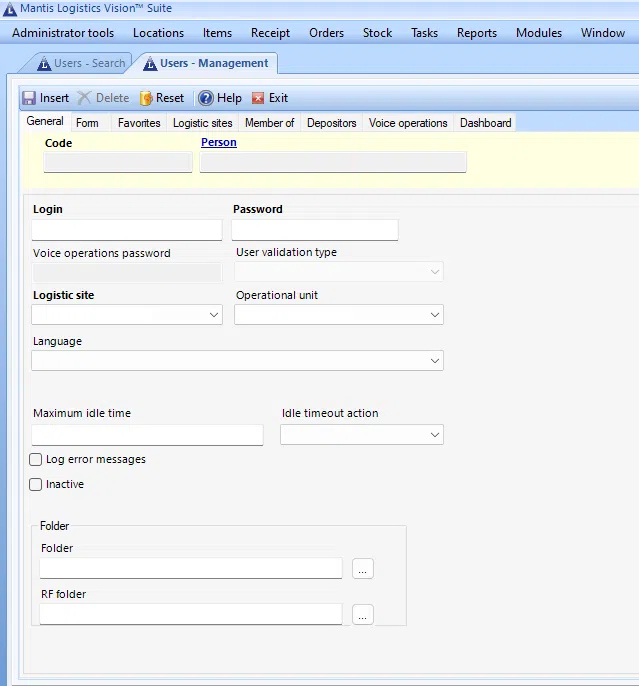Open Help via question mark icon
The height and width of the screenshot is (686, 639).
pyautogui.click(x=206, y=98)
